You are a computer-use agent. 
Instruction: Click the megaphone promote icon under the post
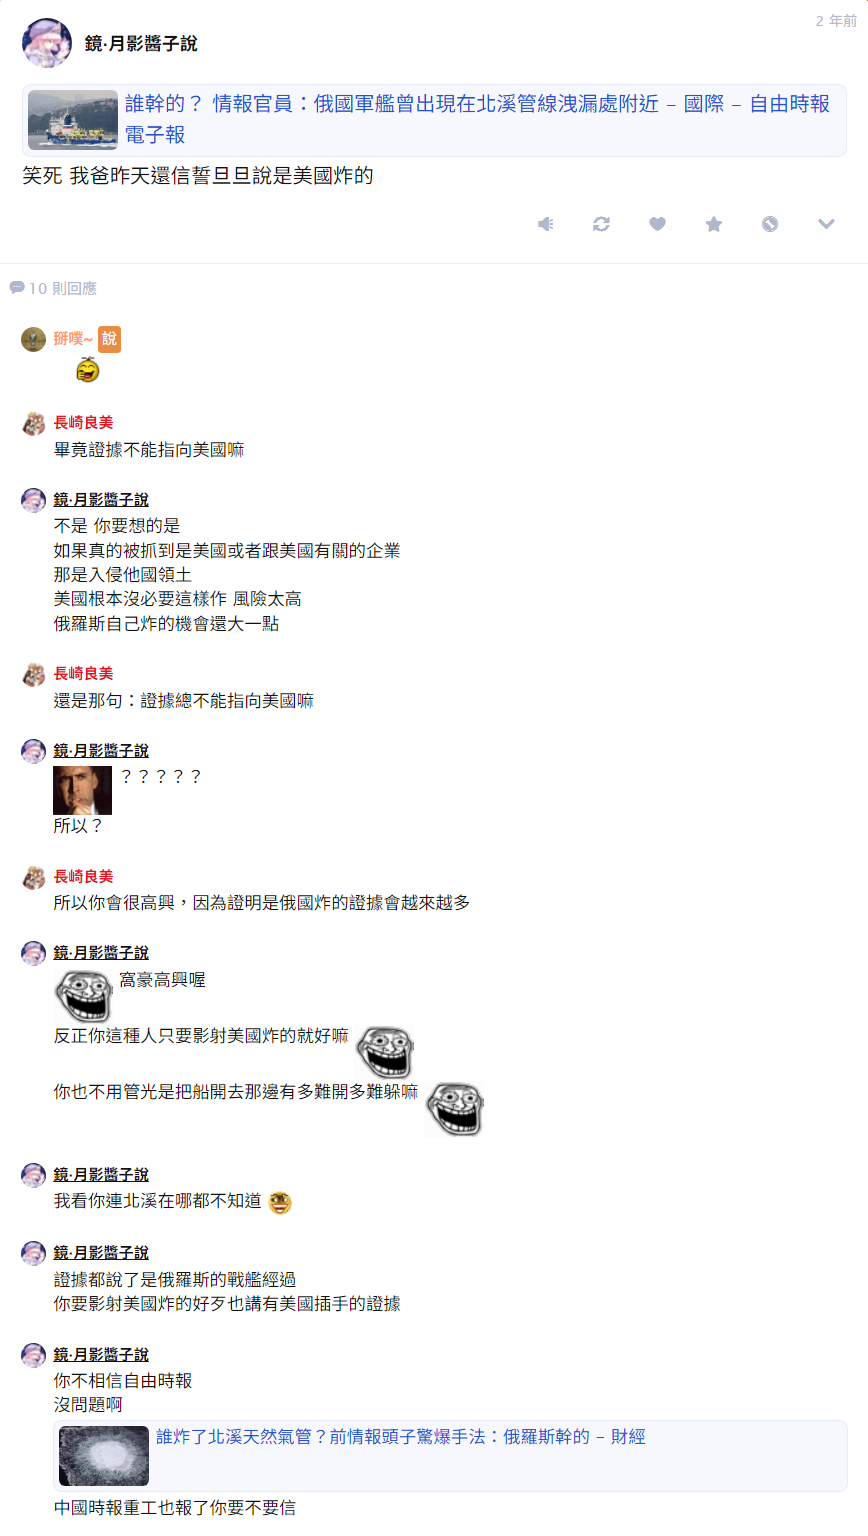pyautogui.click(x=545, y=224)
